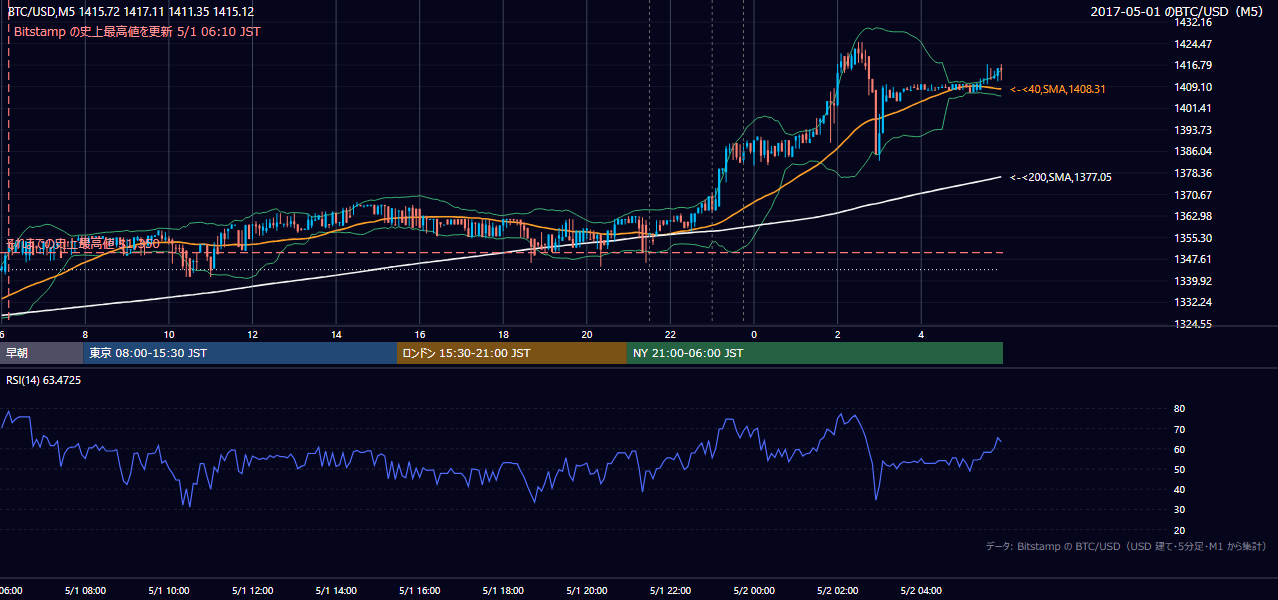Click the 40 SMA 1408.31 label
The width and height of the screenshot is (1278, 600).
pyautogui.click(x=1058, y=90)
